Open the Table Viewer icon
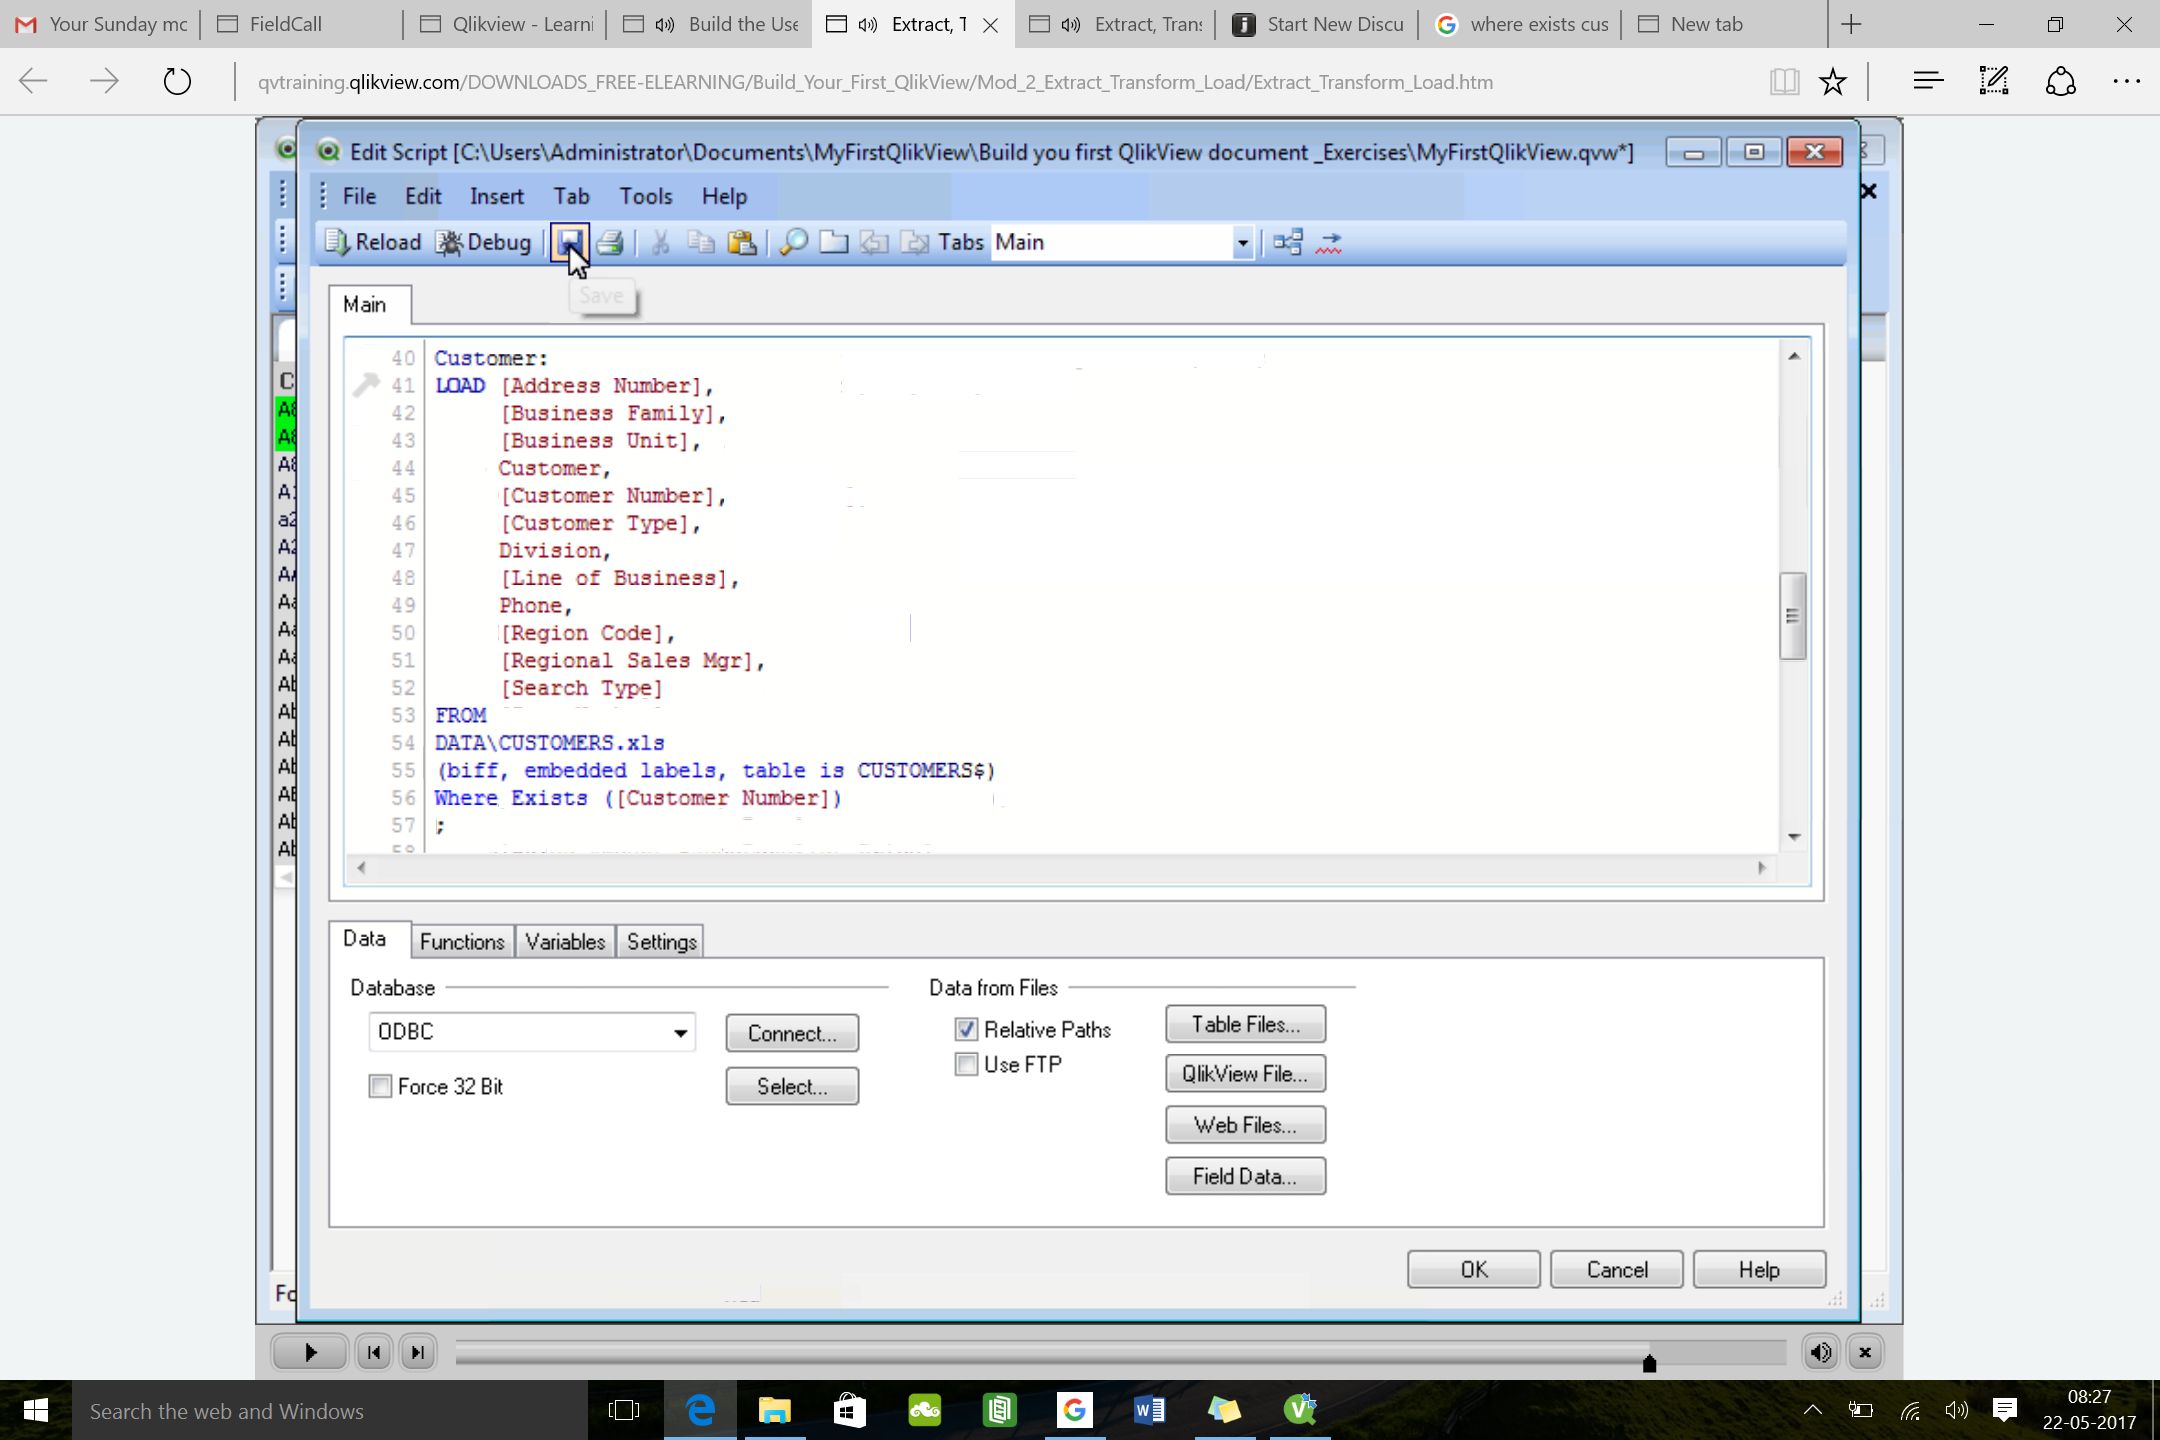Screen dimensions: 2160x1440 point(1288,242)
